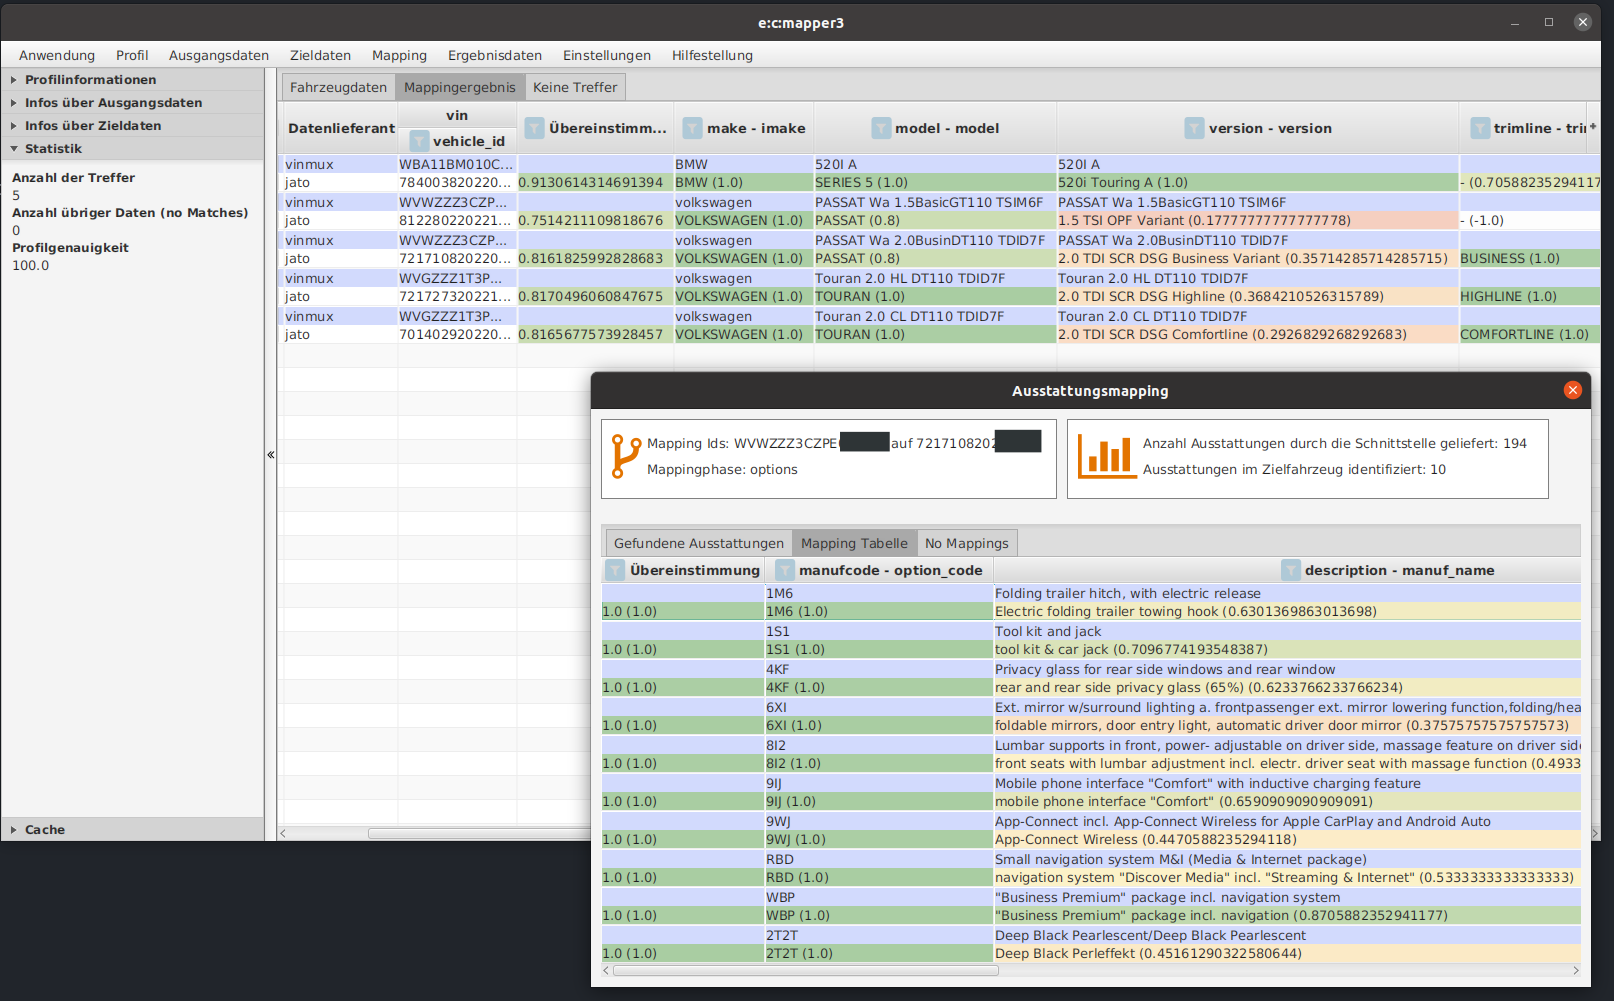1614x1001 pixels.
Task: Switch to the No Mappings tab
Action: coord(967,543)
